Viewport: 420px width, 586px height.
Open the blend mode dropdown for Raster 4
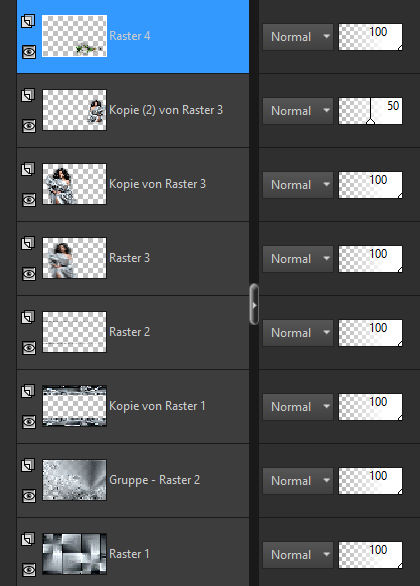pyautogui.click(x=298, y=37)
